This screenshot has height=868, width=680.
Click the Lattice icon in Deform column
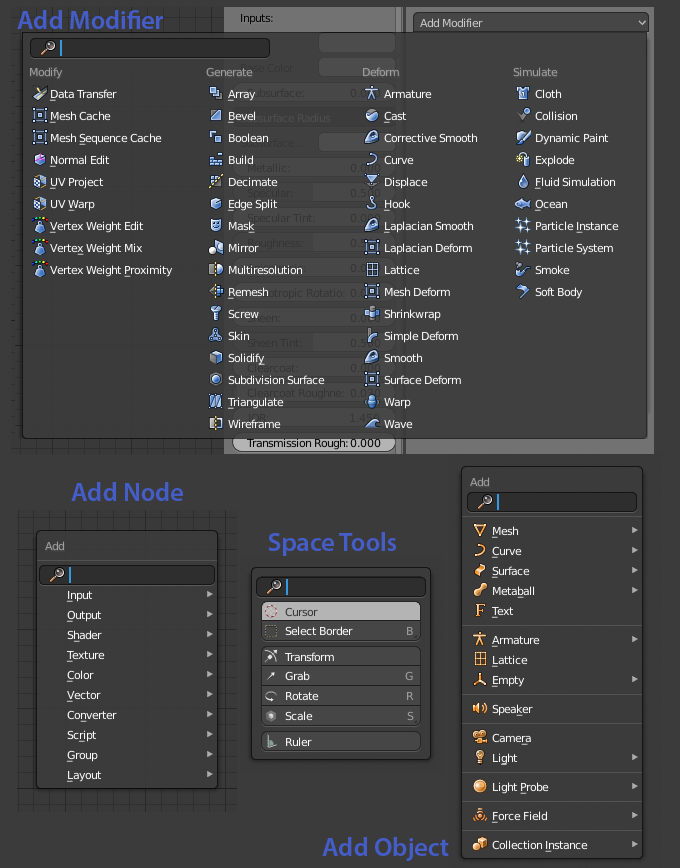pyautogui.click(x=372, y=270)
